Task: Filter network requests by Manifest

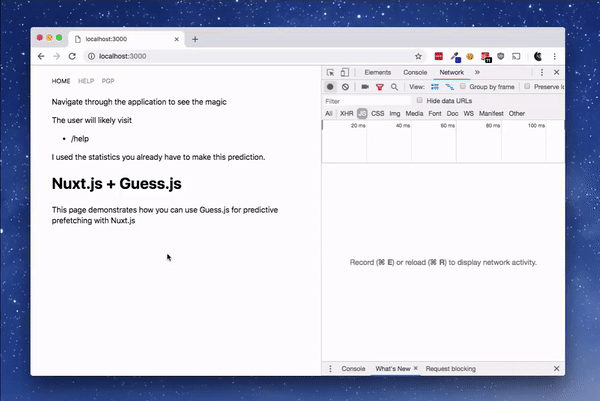Action: (x=491, y=114)
